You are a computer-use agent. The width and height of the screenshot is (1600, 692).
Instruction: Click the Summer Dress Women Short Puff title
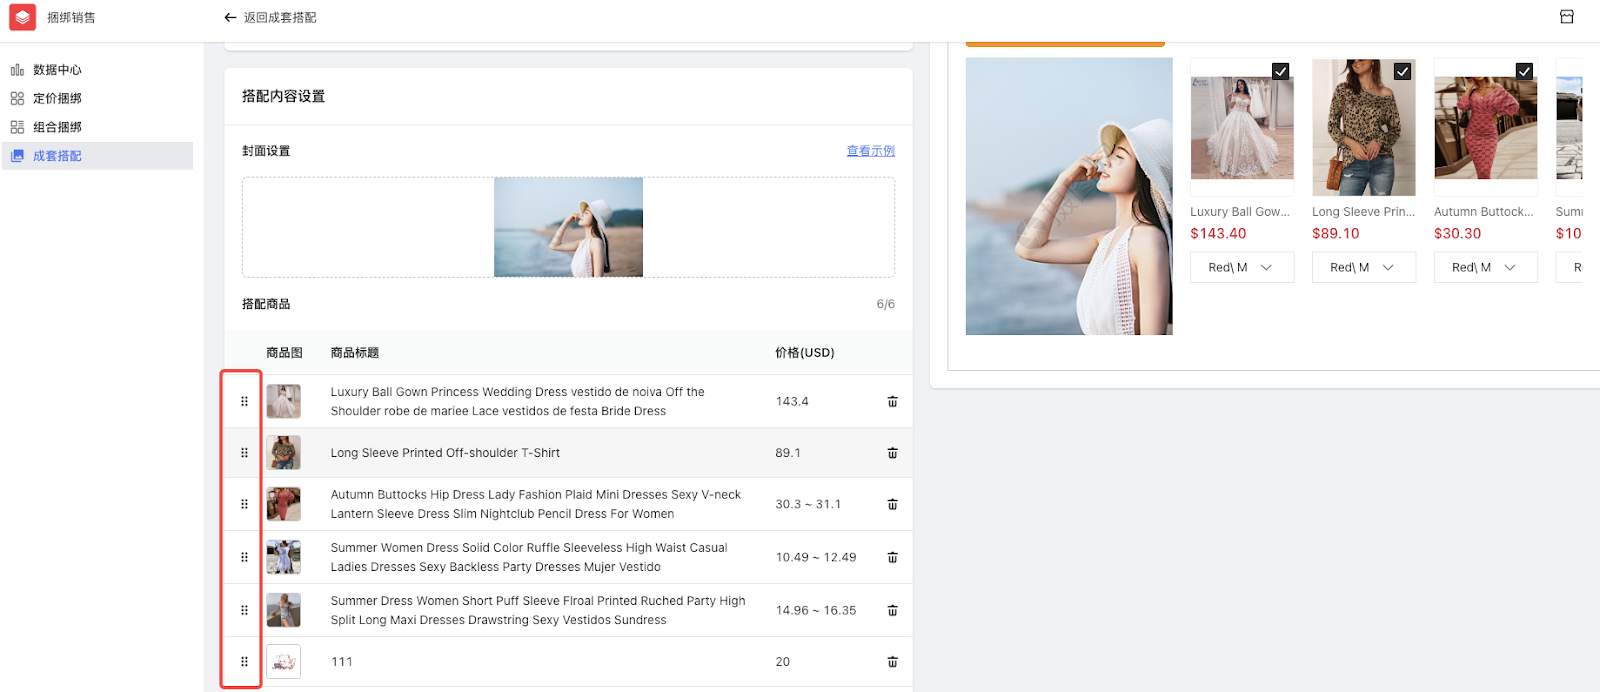(x=538, y=610)
